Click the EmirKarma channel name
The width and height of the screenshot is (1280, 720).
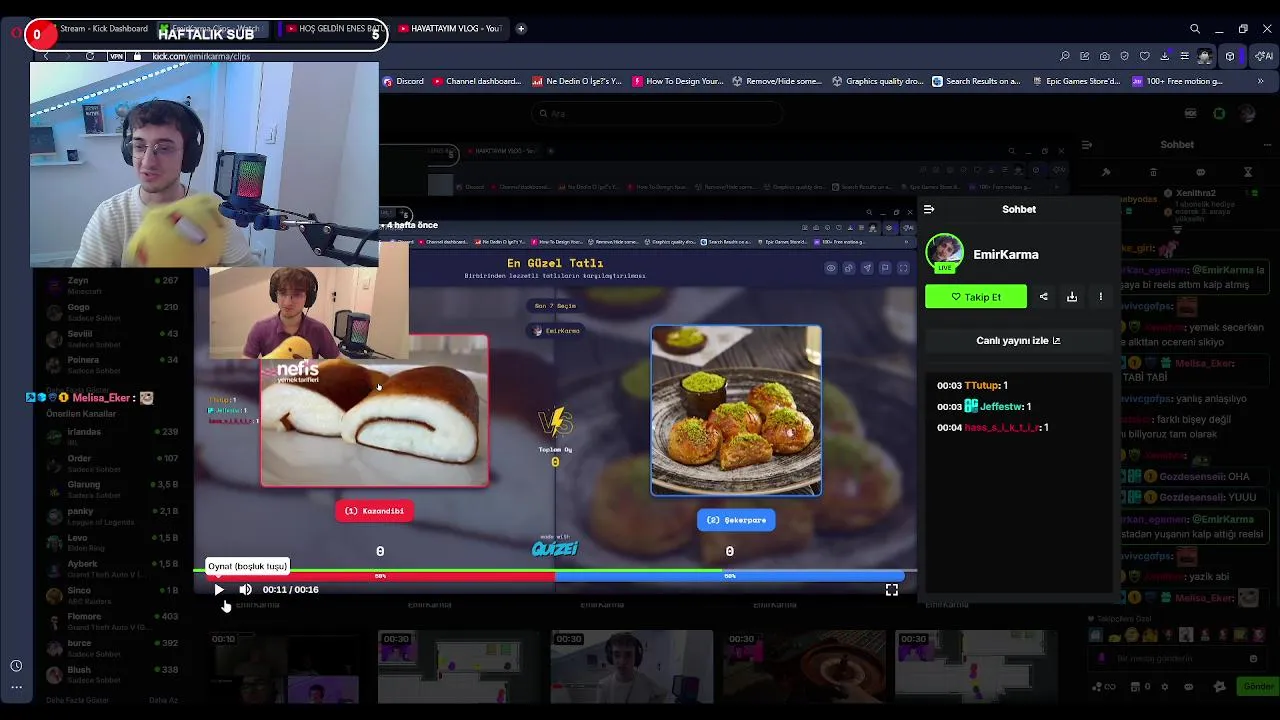1006,255
